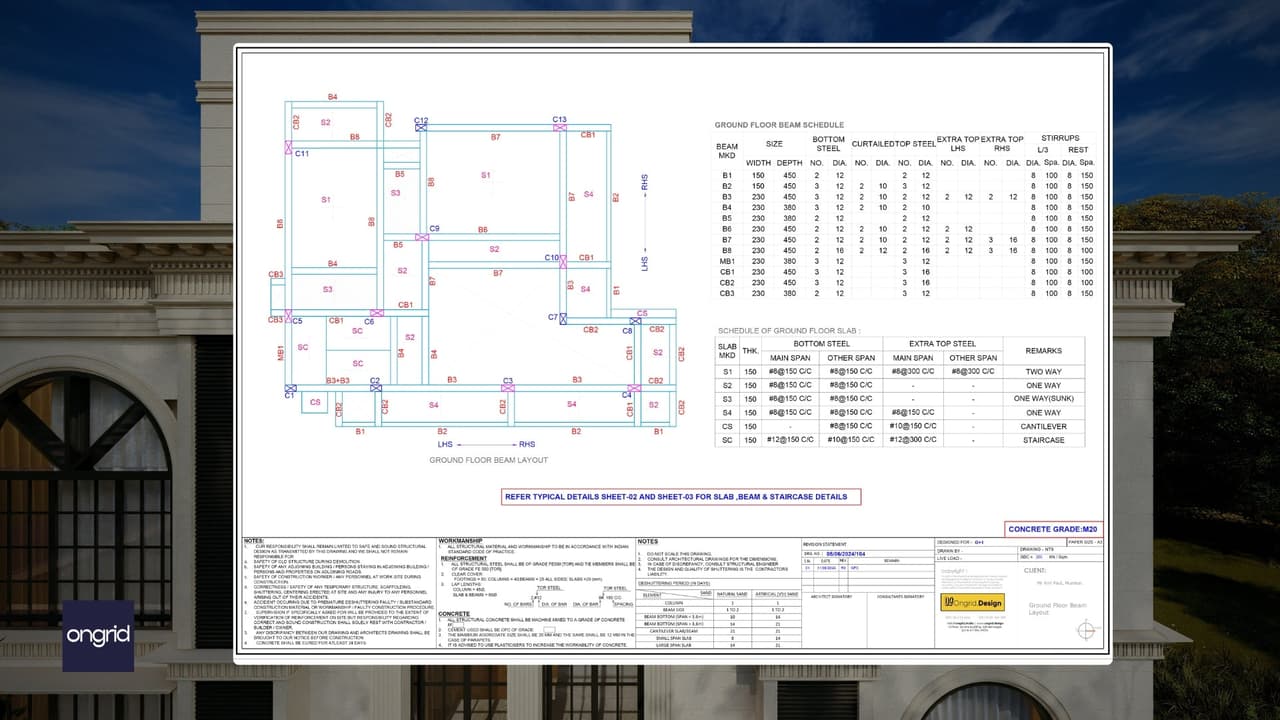Click the C7 column symbol
This screenshot has width=1280, height=720.
[x=564, y=318]
